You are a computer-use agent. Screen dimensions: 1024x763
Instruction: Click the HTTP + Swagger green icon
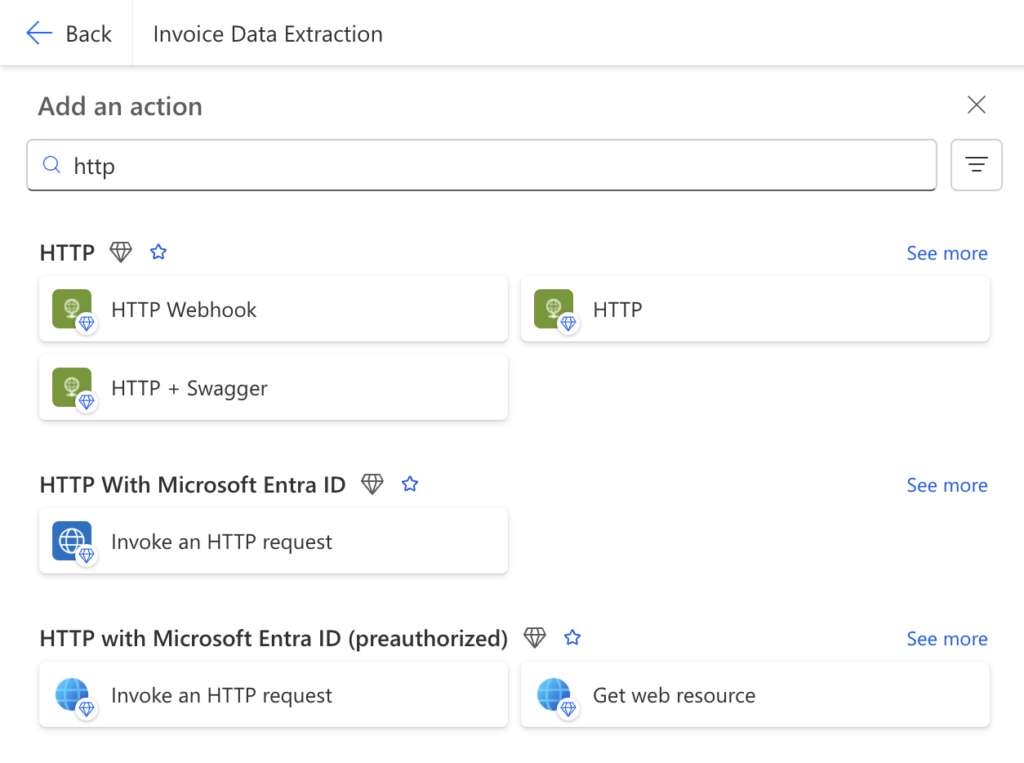(x=72, y=387)
